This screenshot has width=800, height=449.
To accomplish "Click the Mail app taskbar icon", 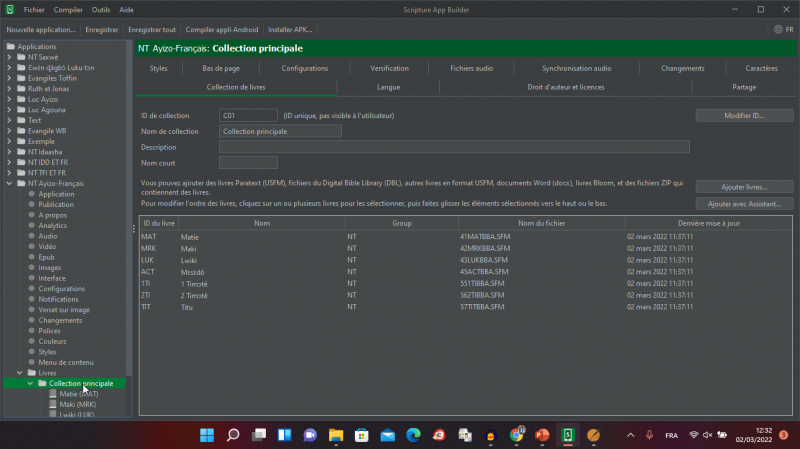I will pos(387,435).
